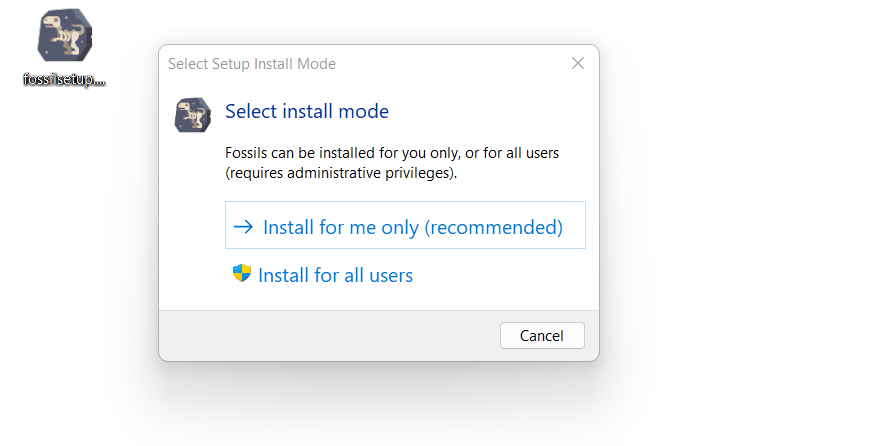Screen dimensions: 888x446
Task: Click the gray footer area left of Cancel
Action: click(330, 336)
